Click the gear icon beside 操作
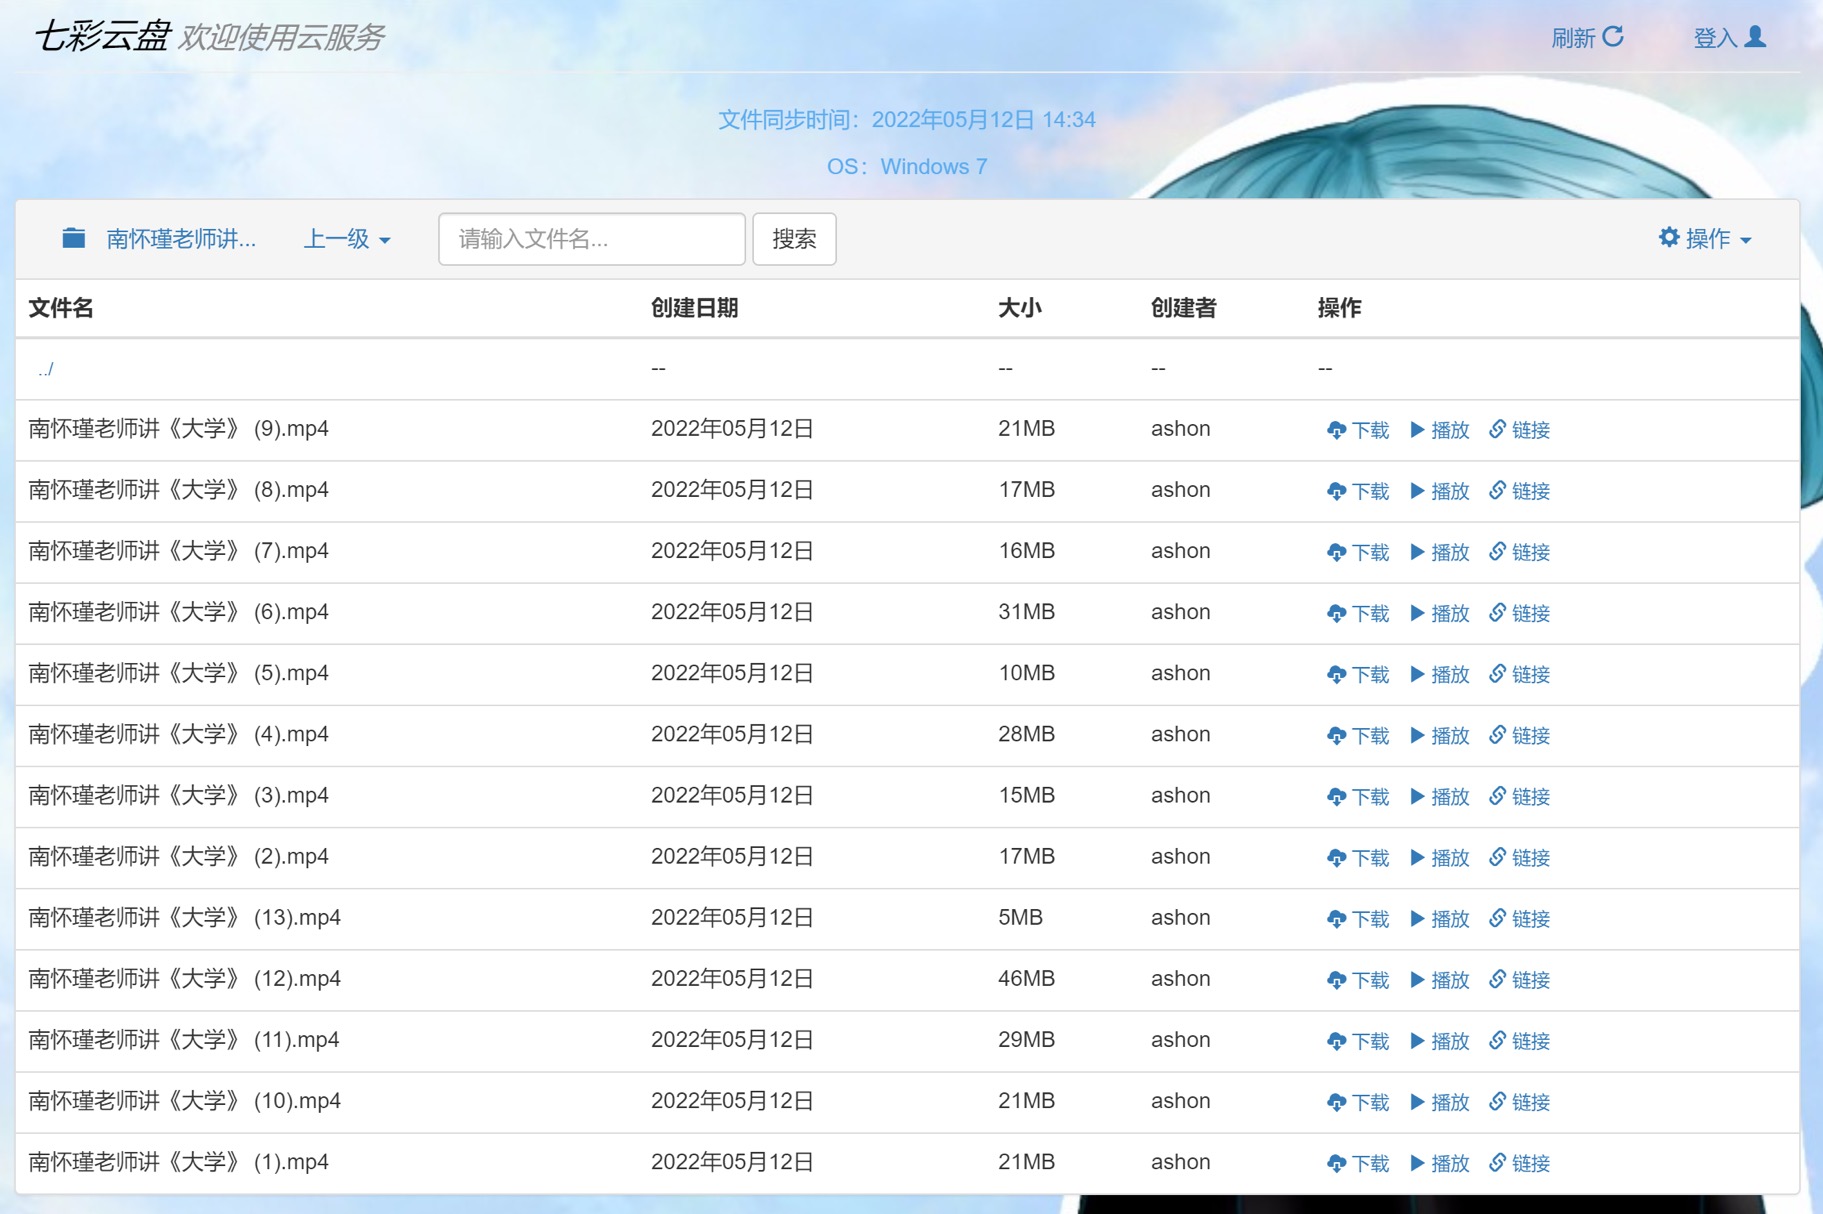The image size is (1823, 1214). [1668, 238]
